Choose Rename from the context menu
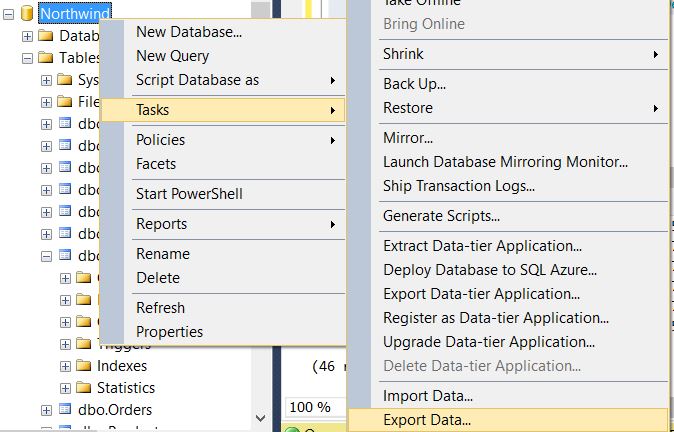The height and width of the screenshot is (432, 674). click(224, 254)
